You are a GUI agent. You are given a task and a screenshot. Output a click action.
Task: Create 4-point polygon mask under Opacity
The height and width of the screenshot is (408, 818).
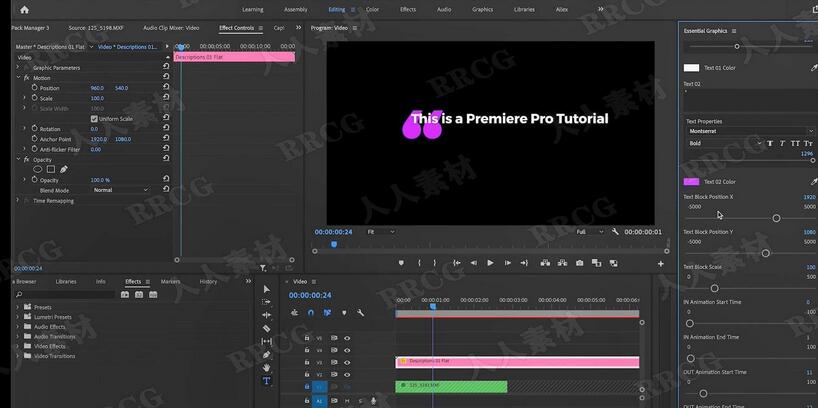(51, 169)
